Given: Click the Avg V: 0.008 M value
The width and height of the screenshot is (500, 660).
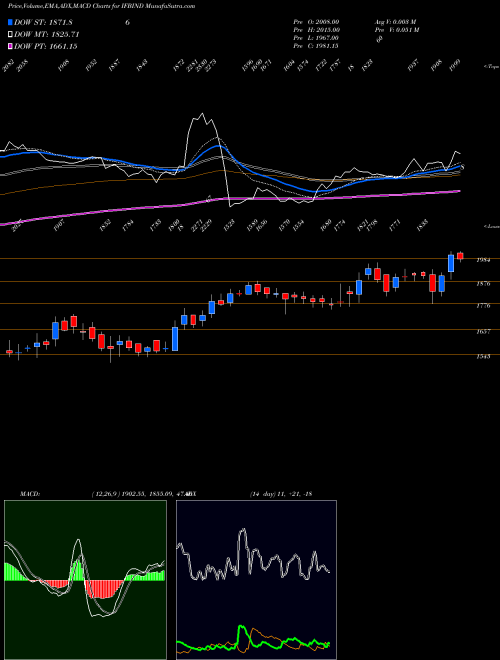Looking at the screenshot, I should [x=395, y=22].
